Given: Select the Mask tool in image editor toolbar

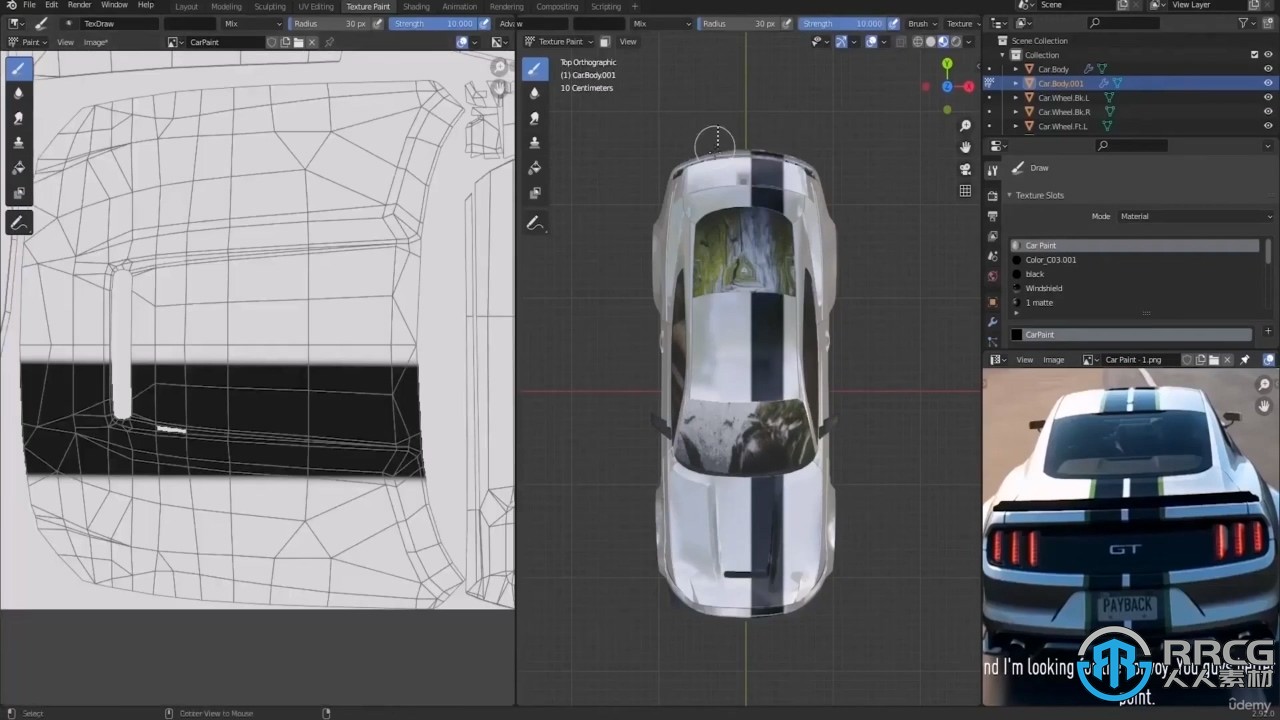Looking at the screenshot, I should [x=18, y=193].
